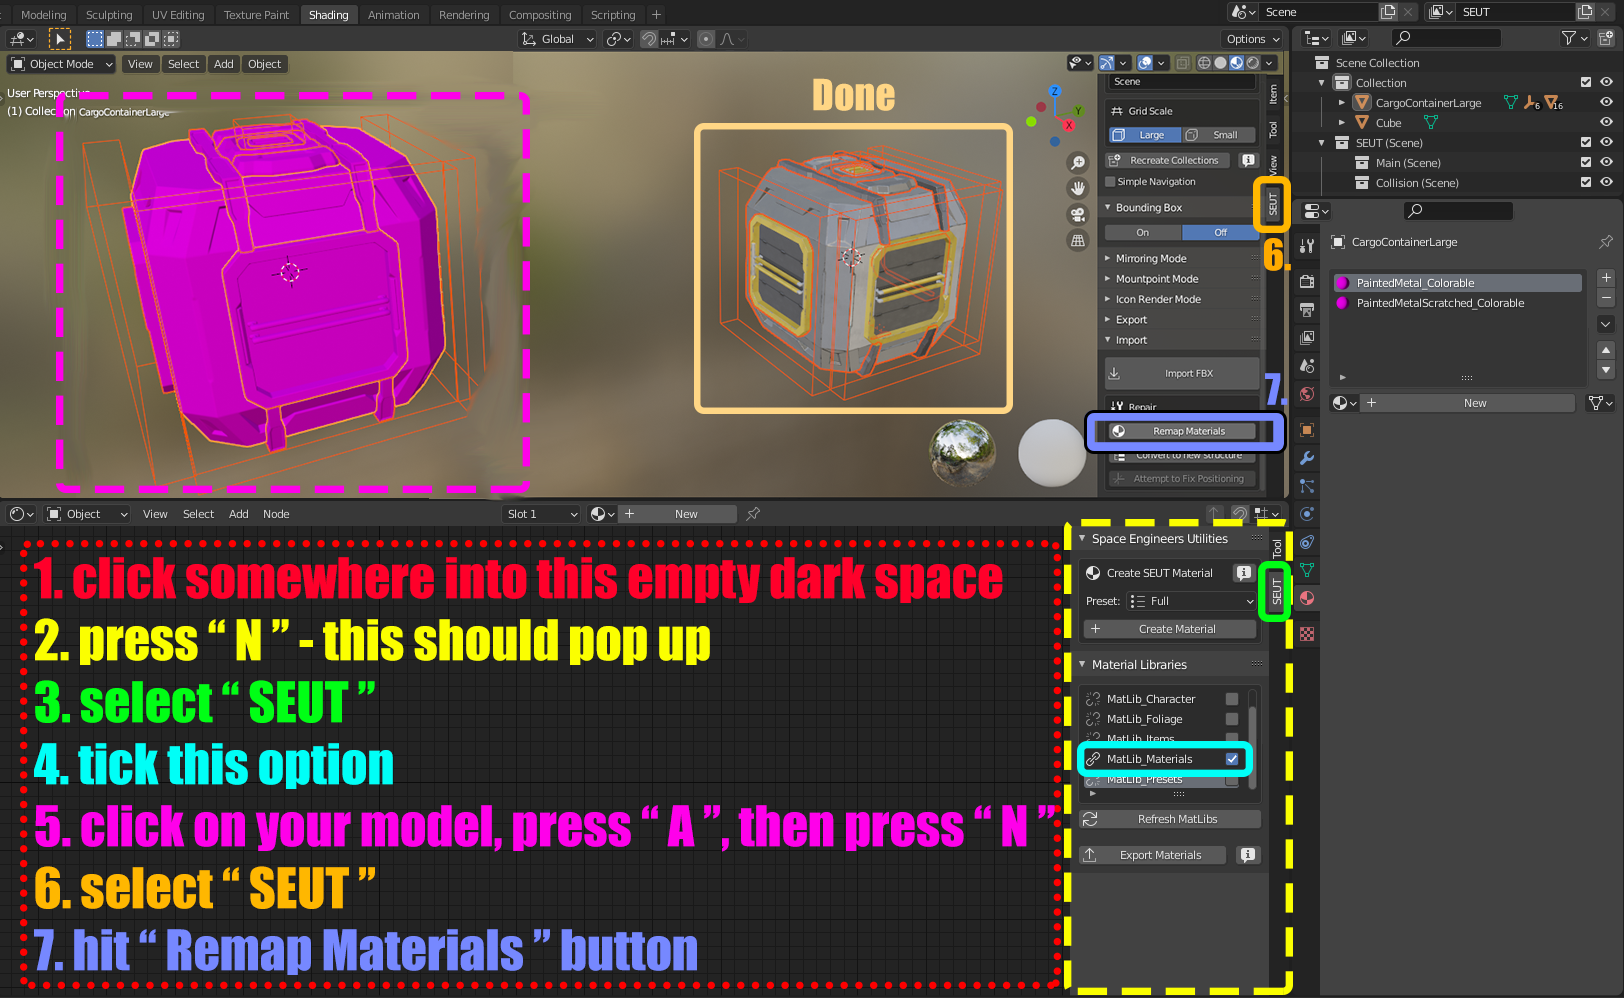
Task: Tick the MatLib_Character checkbox
Action: 1232,699
